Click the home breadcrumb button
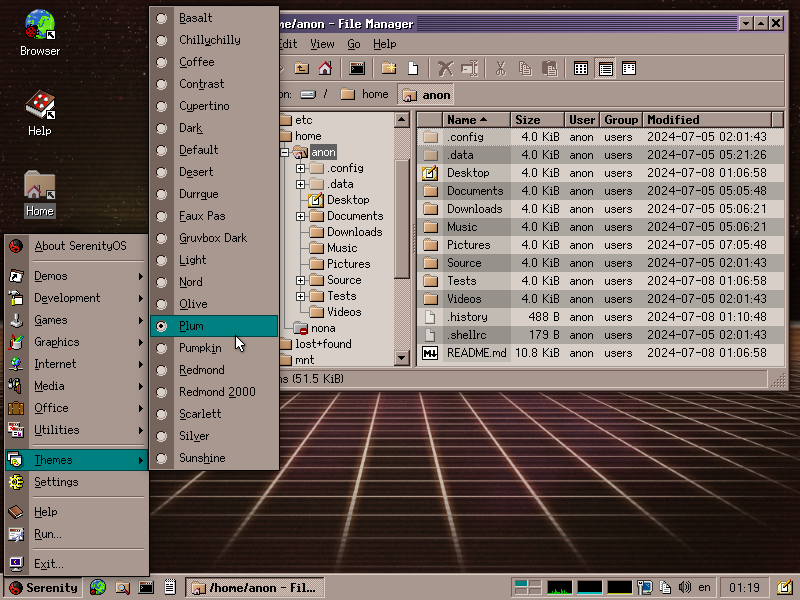This screenshot has width=800, height=600. [364, 94]
